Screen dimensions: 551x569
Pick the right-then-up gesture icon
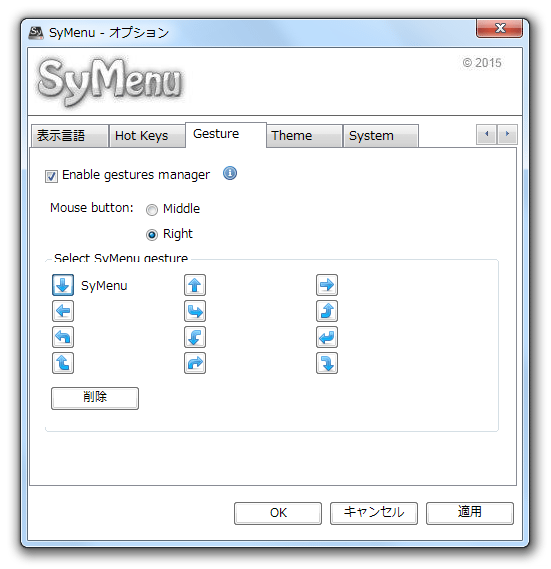327,311
